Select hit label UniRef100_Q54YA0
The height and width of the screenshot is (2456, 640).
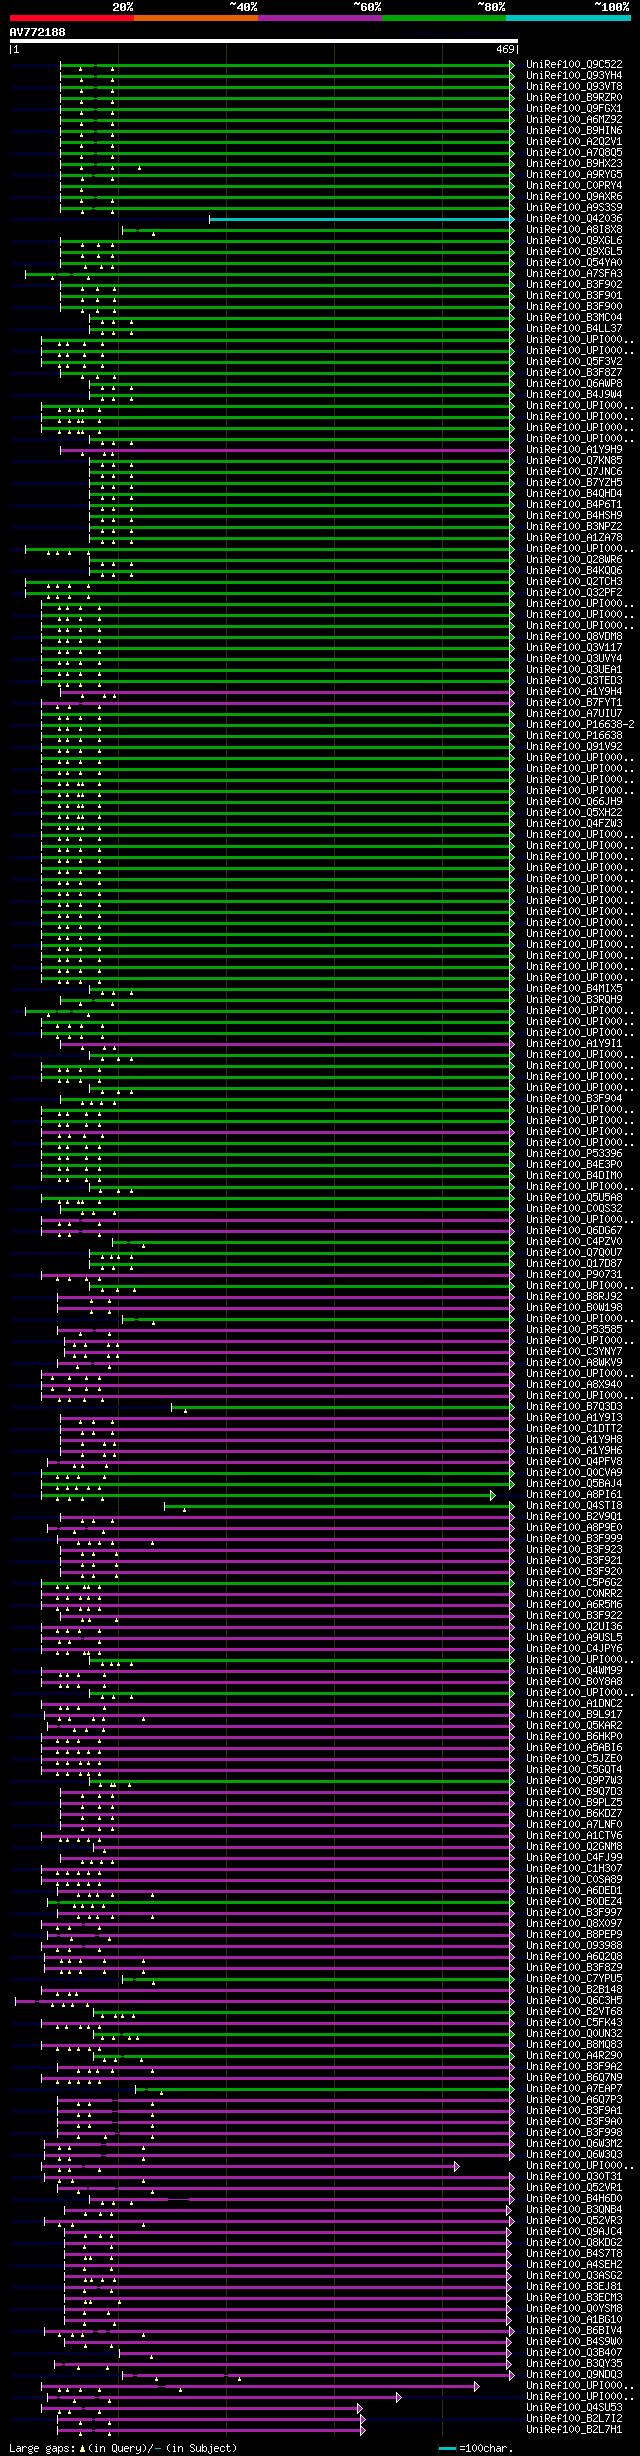click(x=574, y=262)
